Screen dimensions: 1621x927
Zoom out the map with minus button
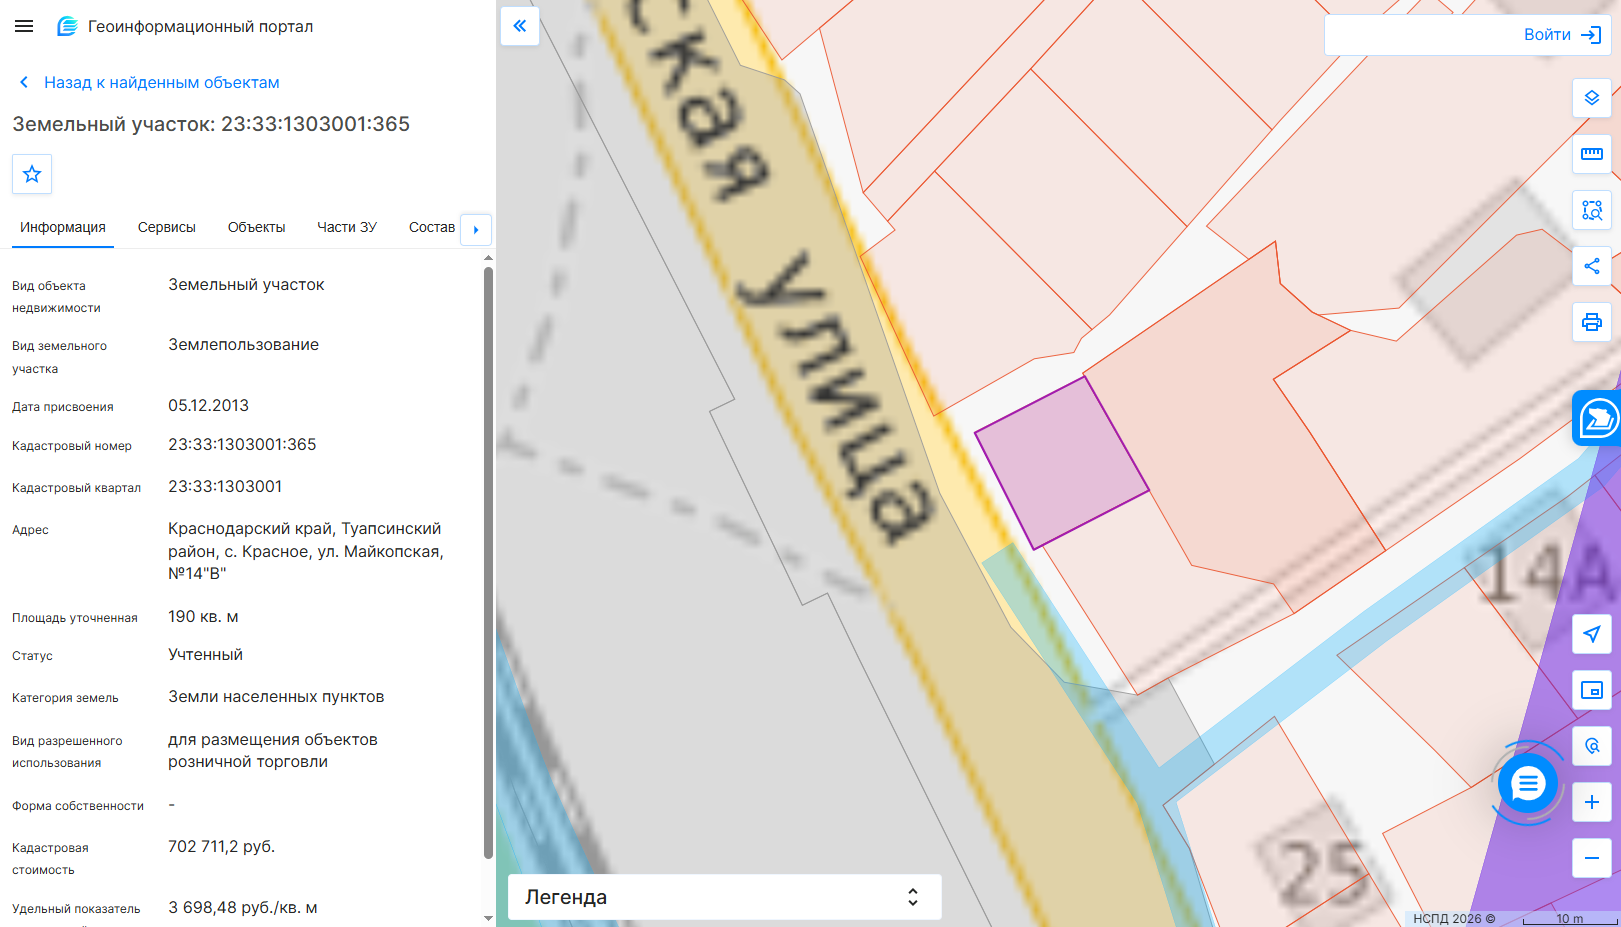pos(1592,858)
